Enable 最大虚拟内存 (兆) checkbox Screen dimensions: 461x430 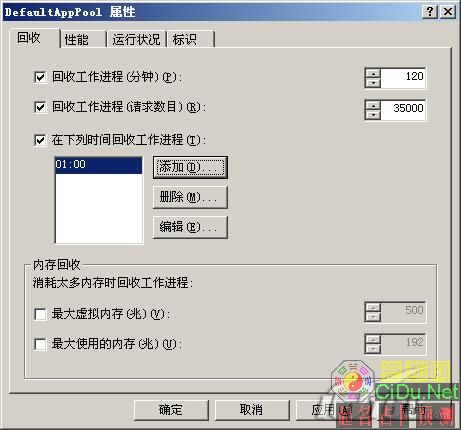point(40,314)
